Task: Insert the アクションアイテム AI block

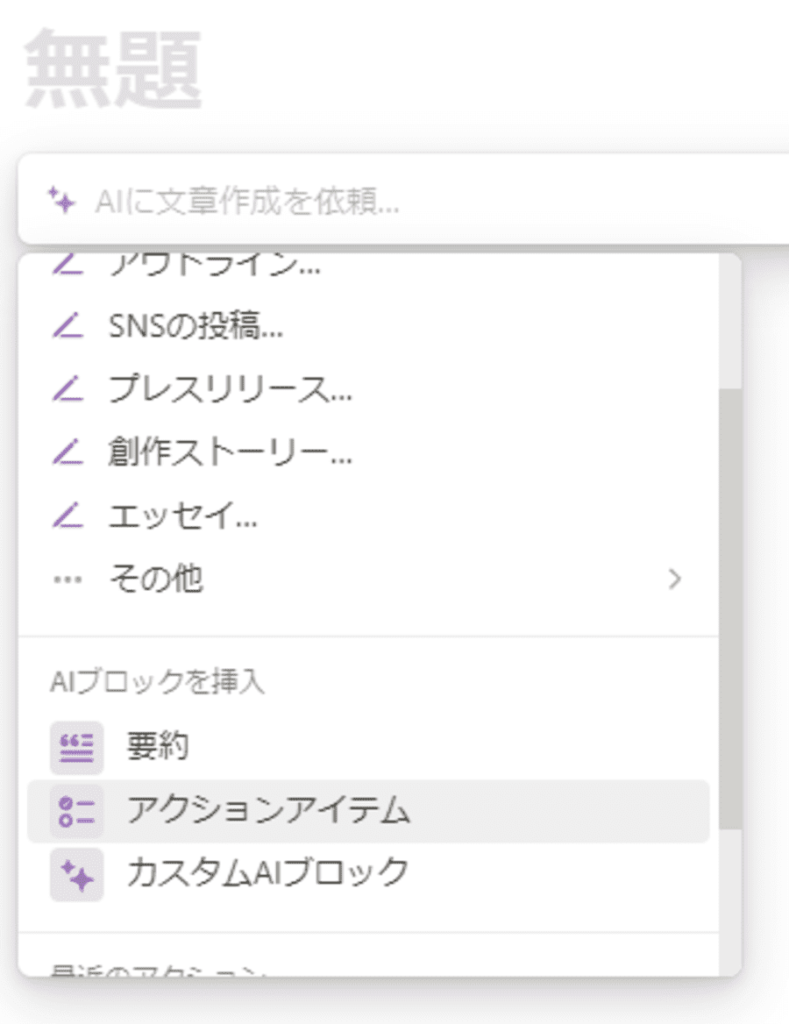Action: pos(368,810)
